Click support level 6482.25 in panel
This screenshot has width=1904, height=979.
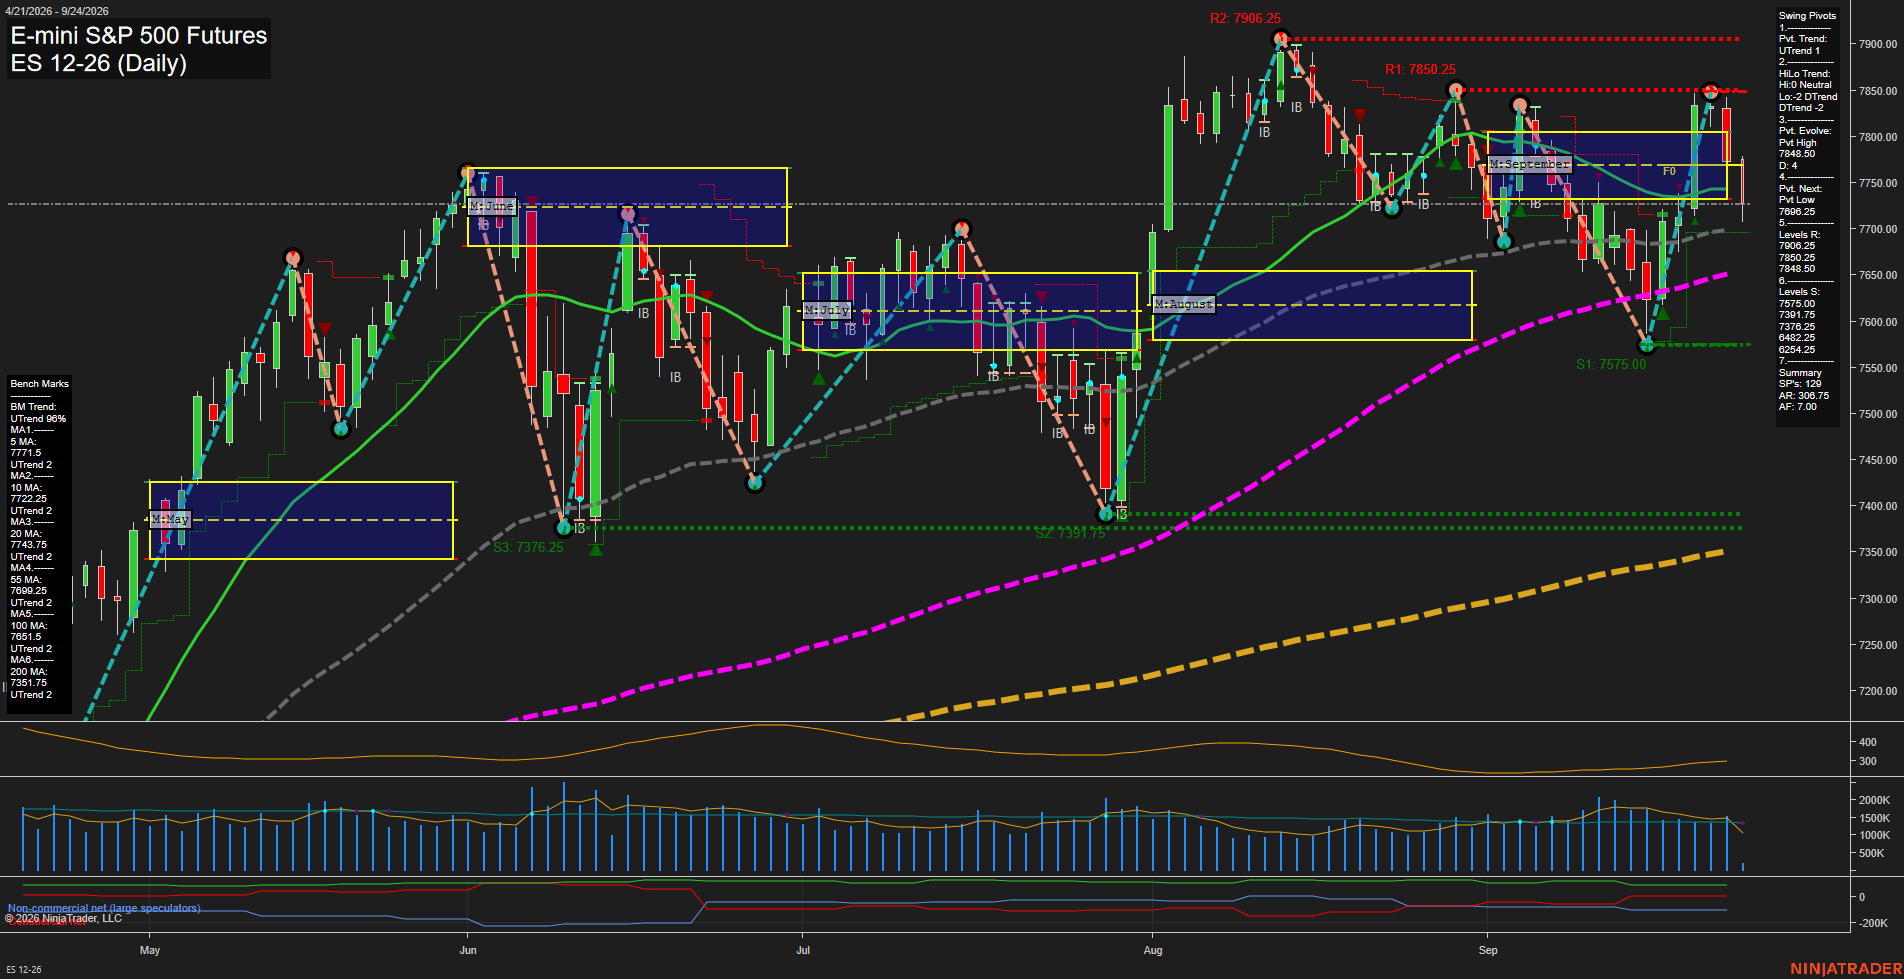(1797, 338)
